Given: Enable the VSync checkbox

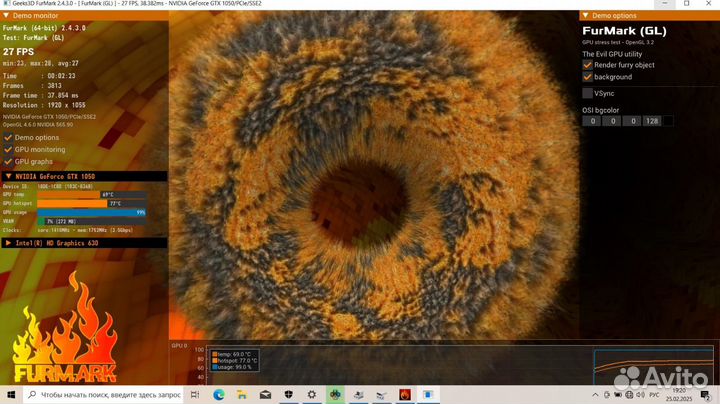Looking at the screenshot, I should pos(588,93).
